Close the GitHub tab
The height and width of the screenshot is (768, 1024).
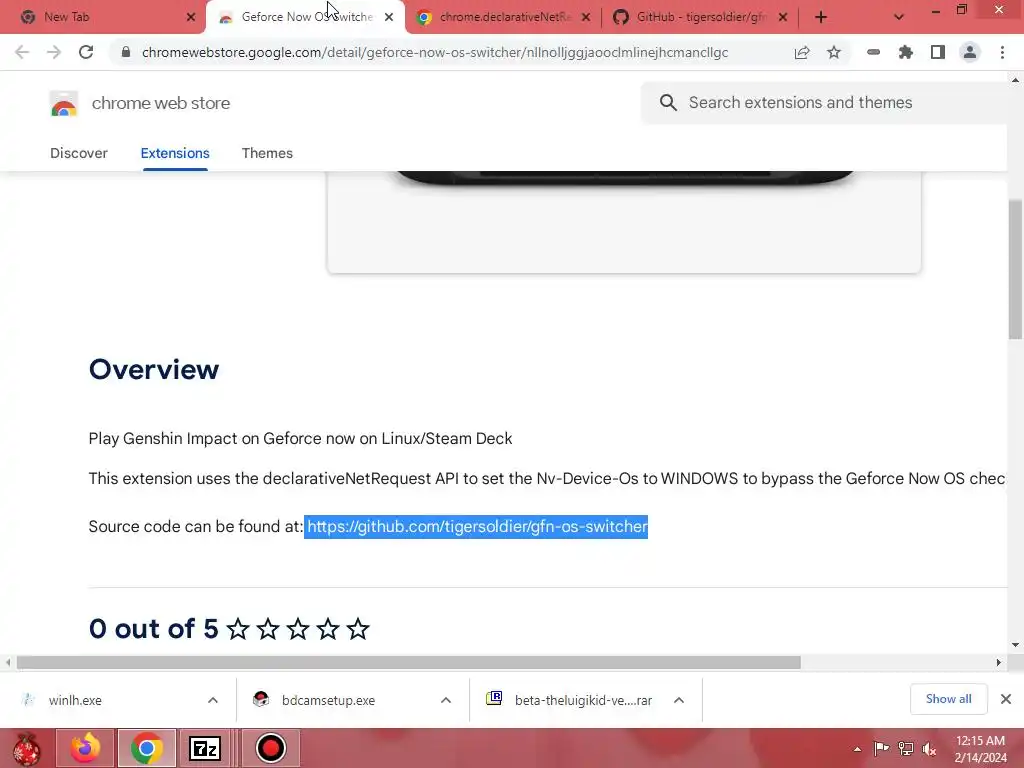(x=783, y=17)
